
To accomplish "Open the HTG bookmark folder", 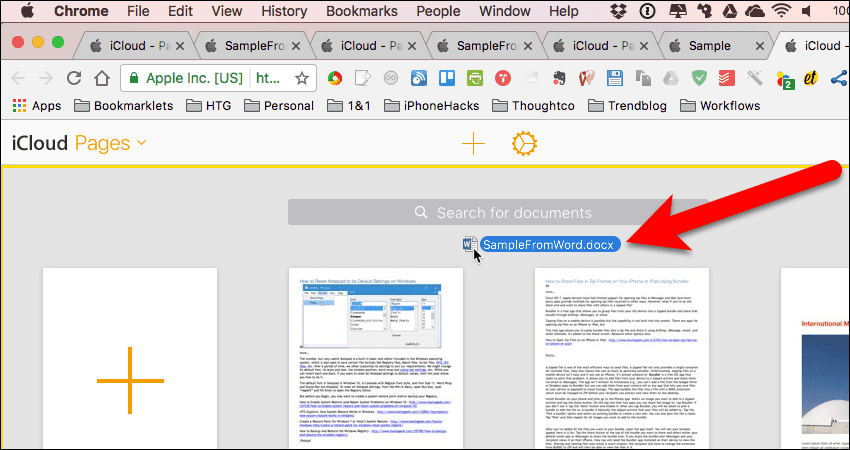I will coord(209,106).
